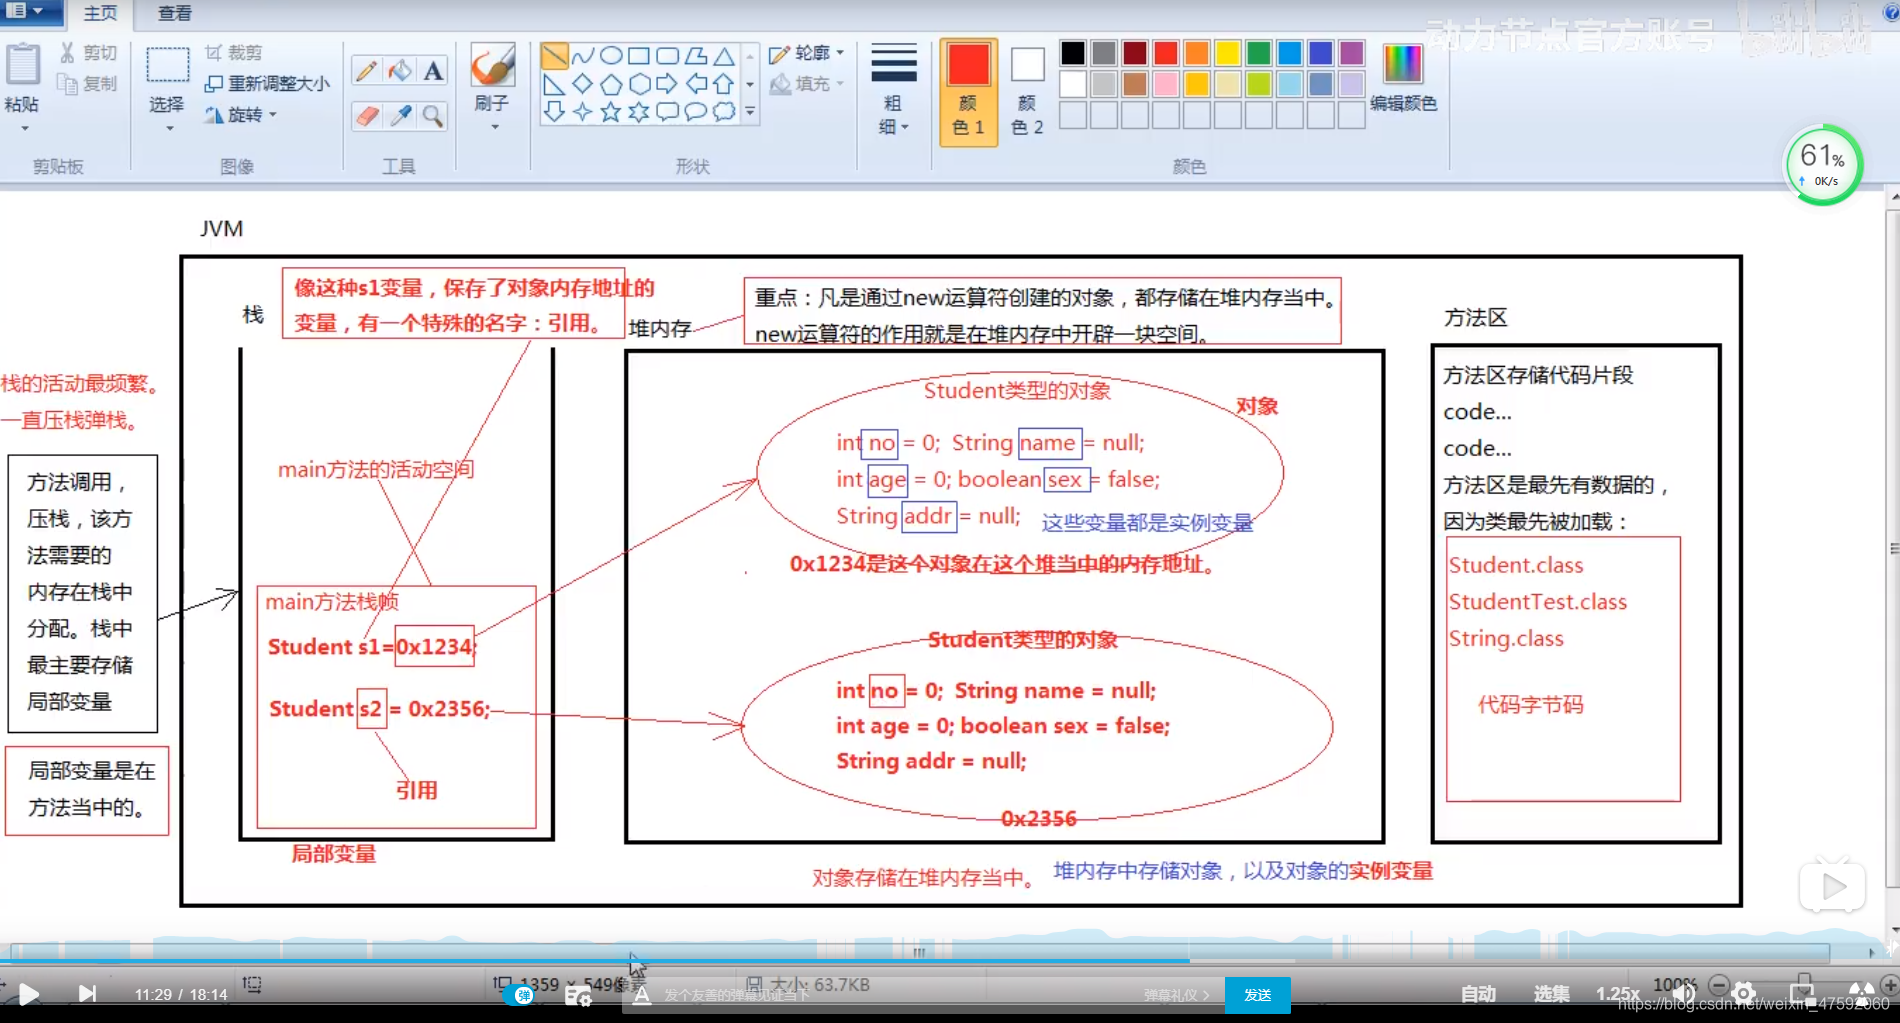Pick the black color swatch
The height and width of the screenshot is (1023, 1900).
1073,53
